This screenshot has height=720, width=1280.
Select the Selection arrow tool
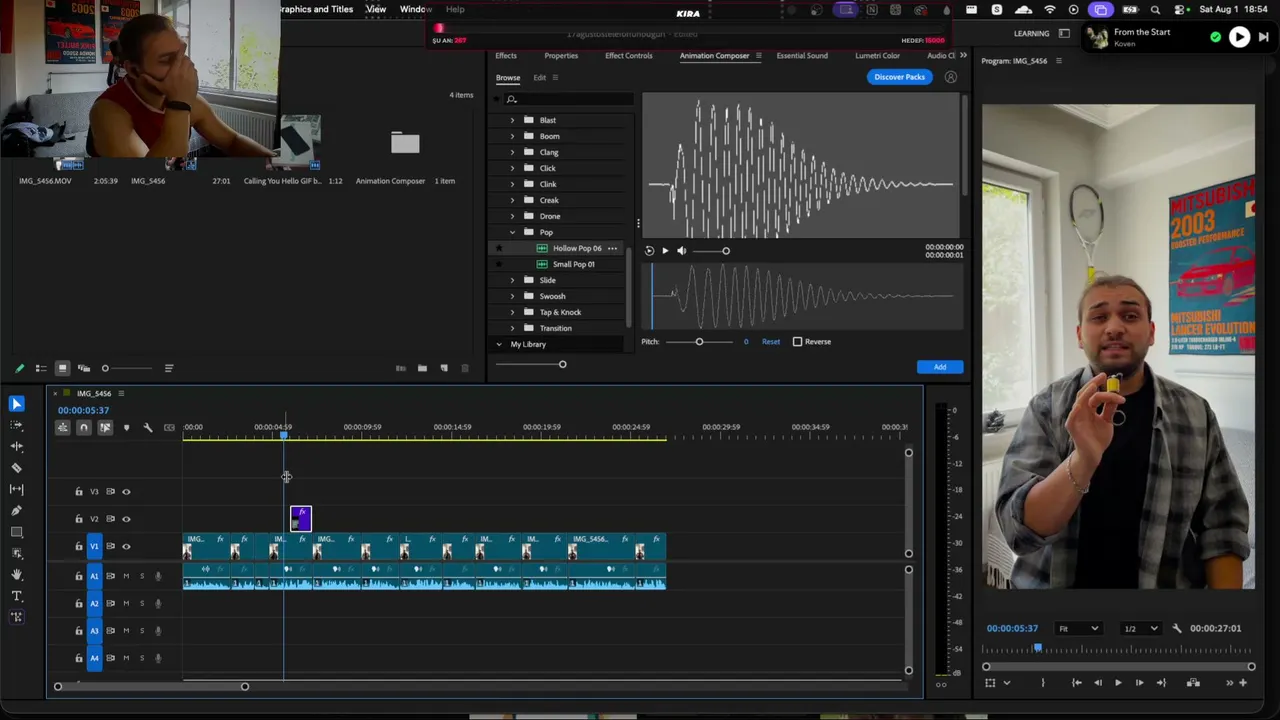pos(17,404)
